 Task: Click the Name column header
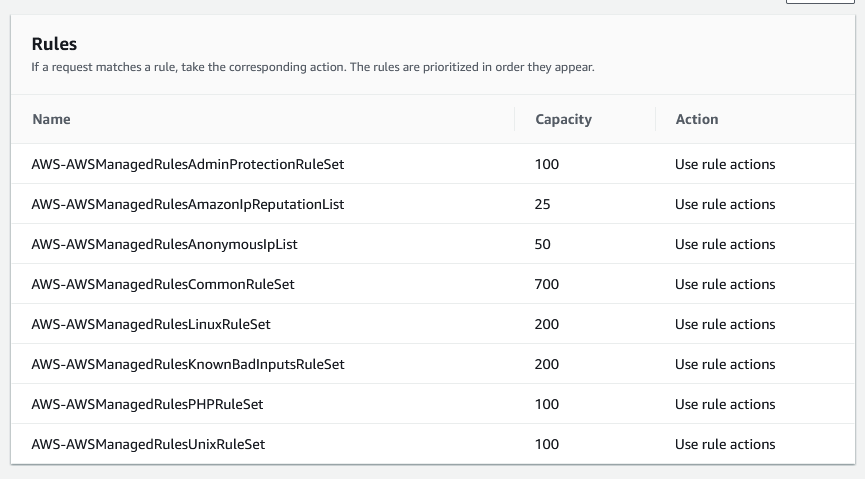(51, 119)
